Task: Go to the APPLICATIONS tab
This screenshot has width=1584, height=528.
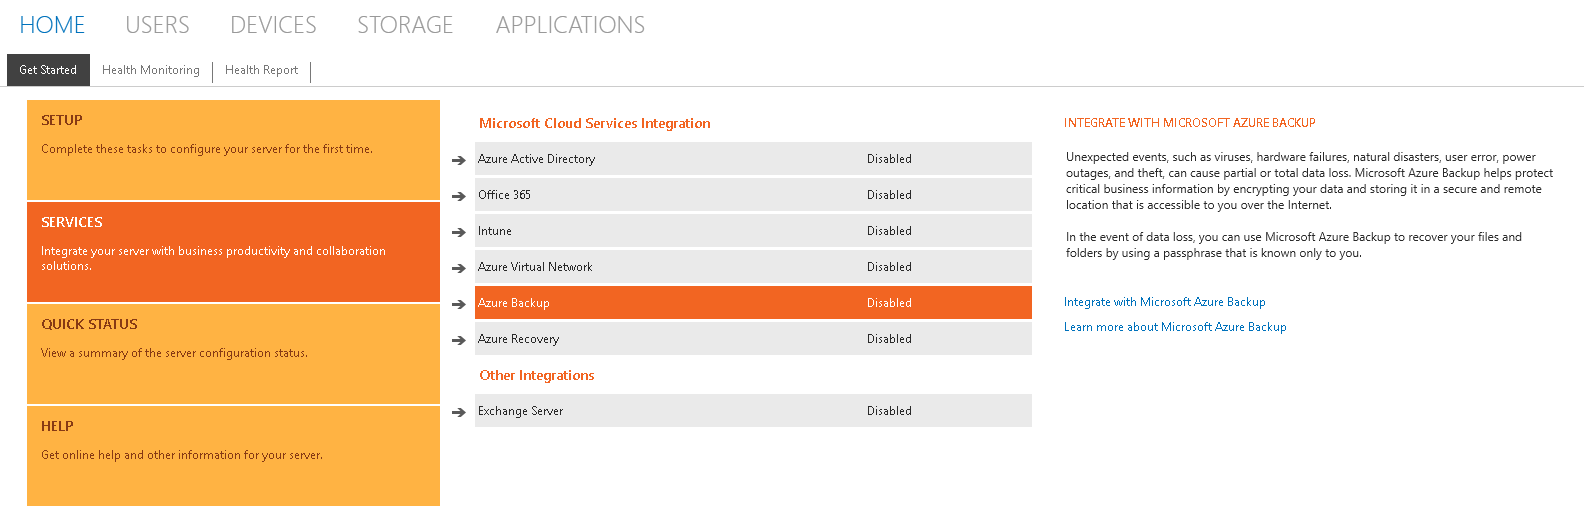Action: click(x=570, y=25)
